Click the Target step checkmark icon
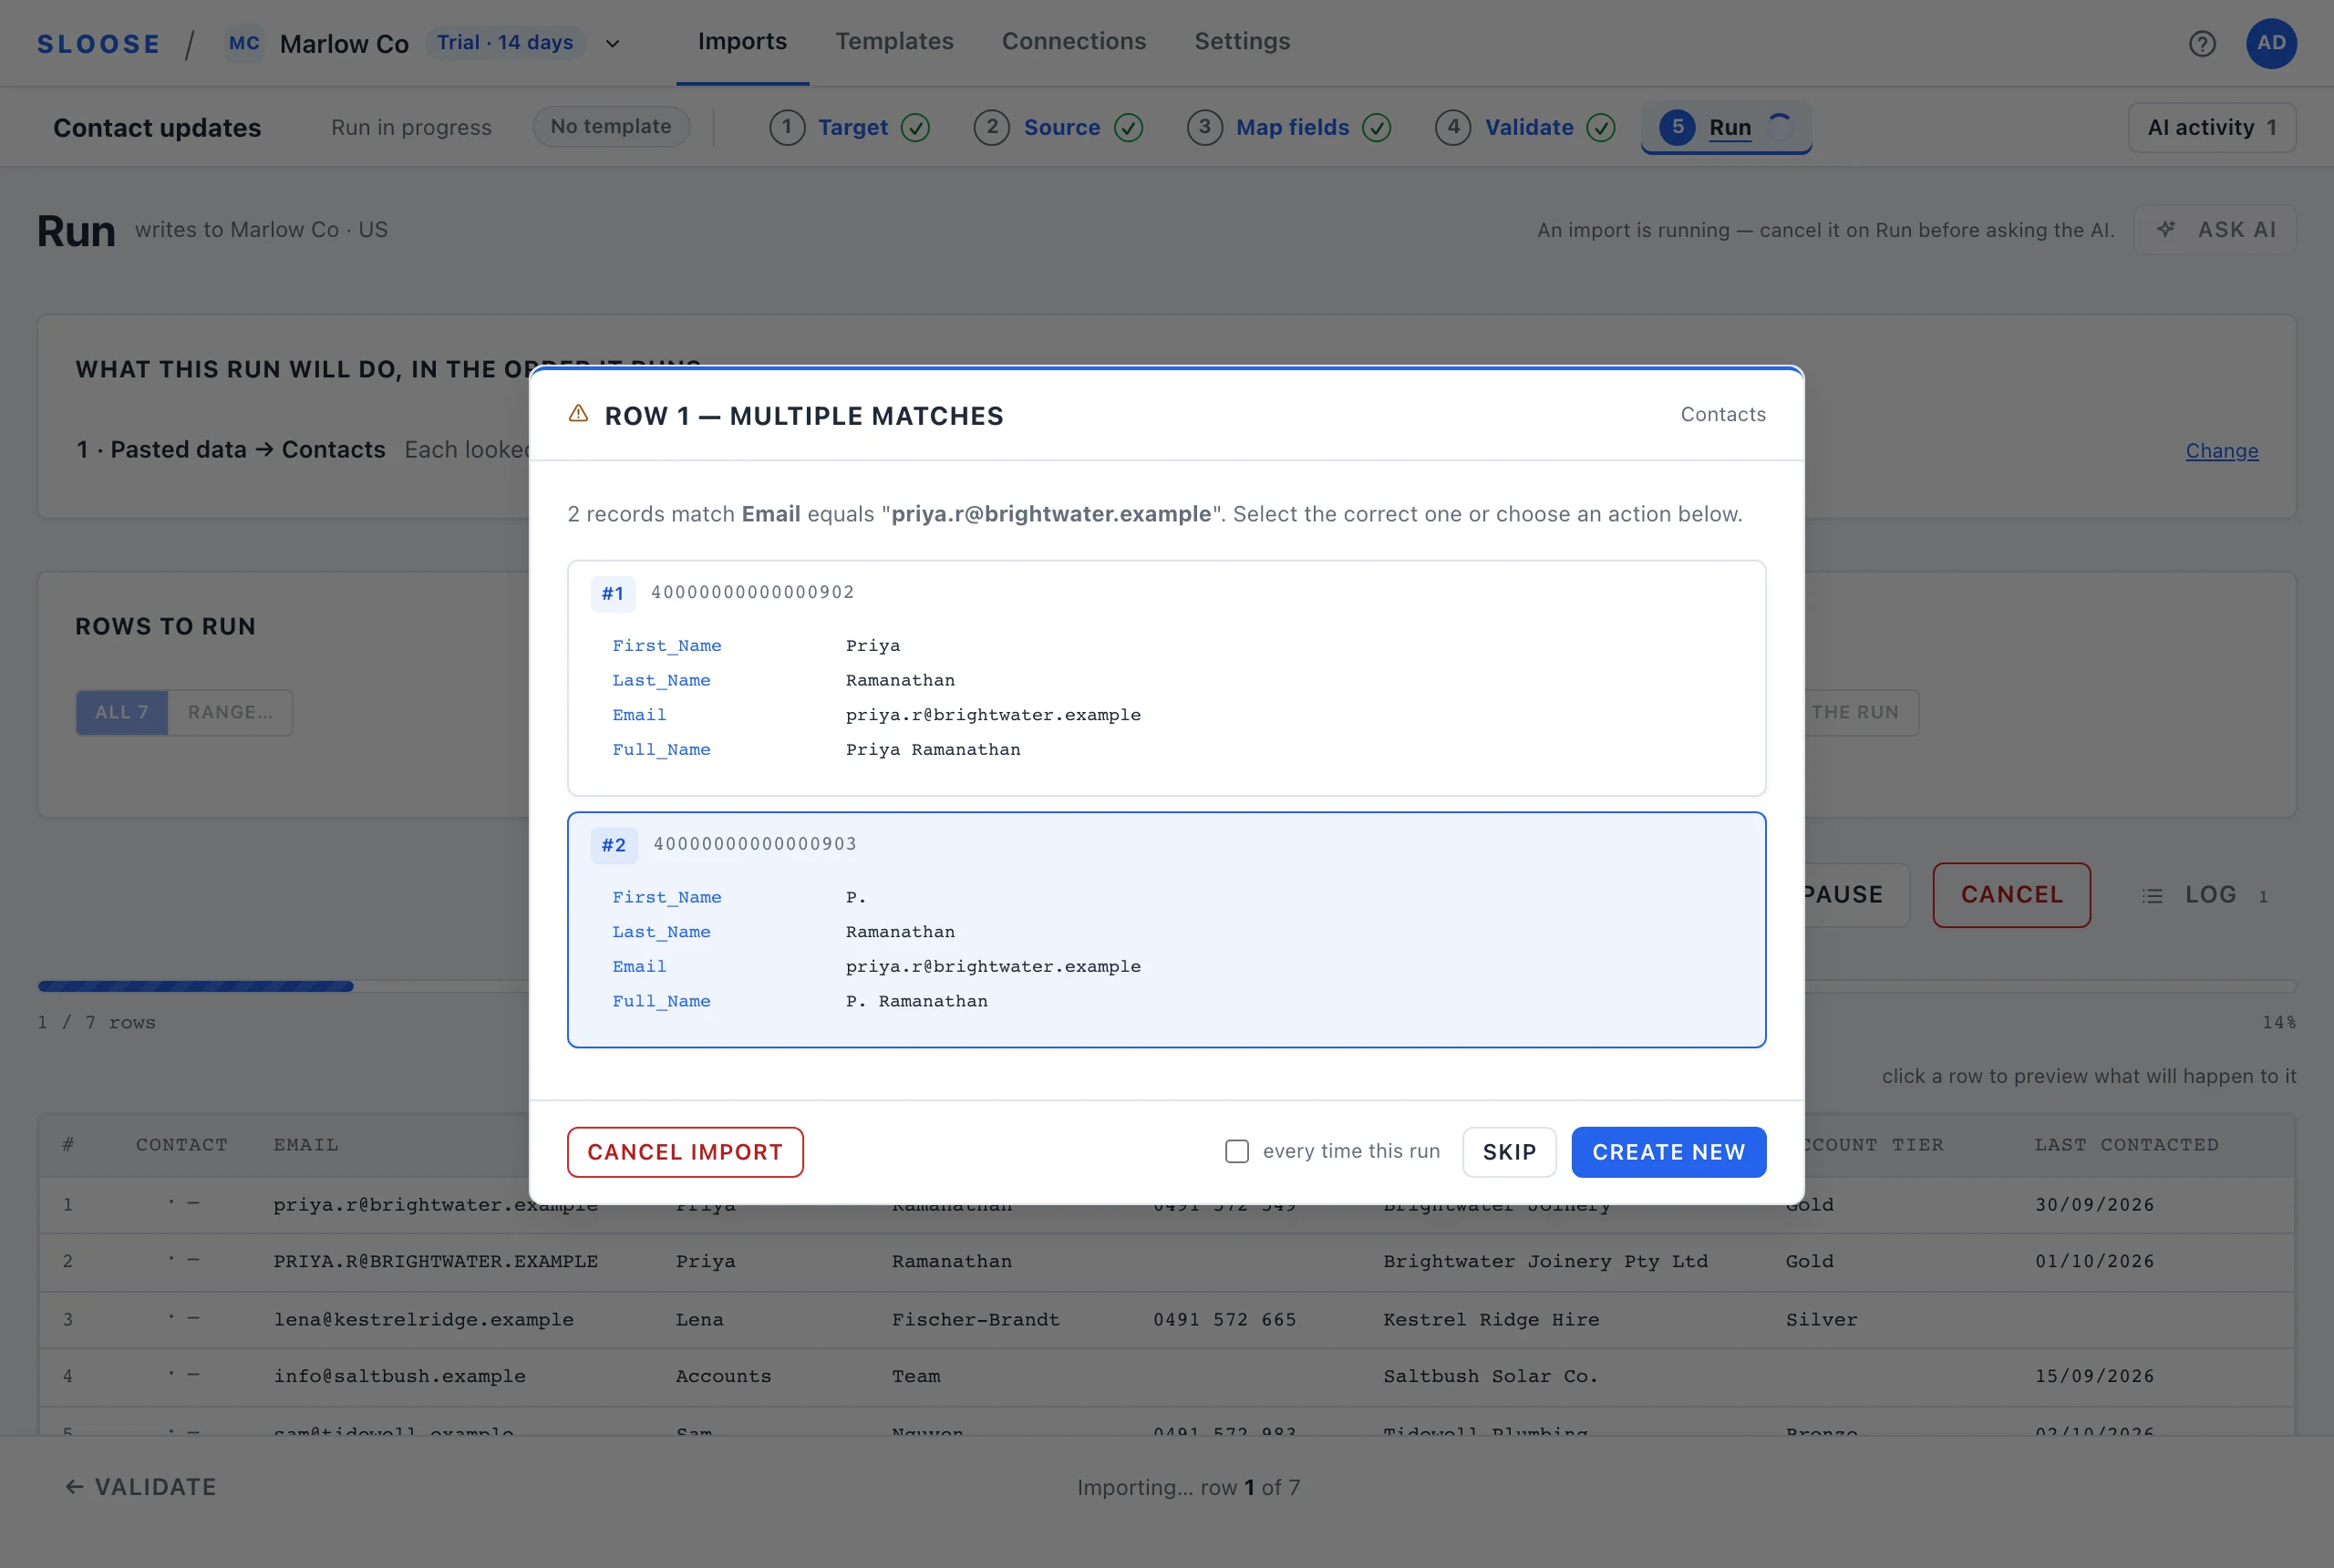This screenshot has height=1568, width=2334. pos(915,128)
